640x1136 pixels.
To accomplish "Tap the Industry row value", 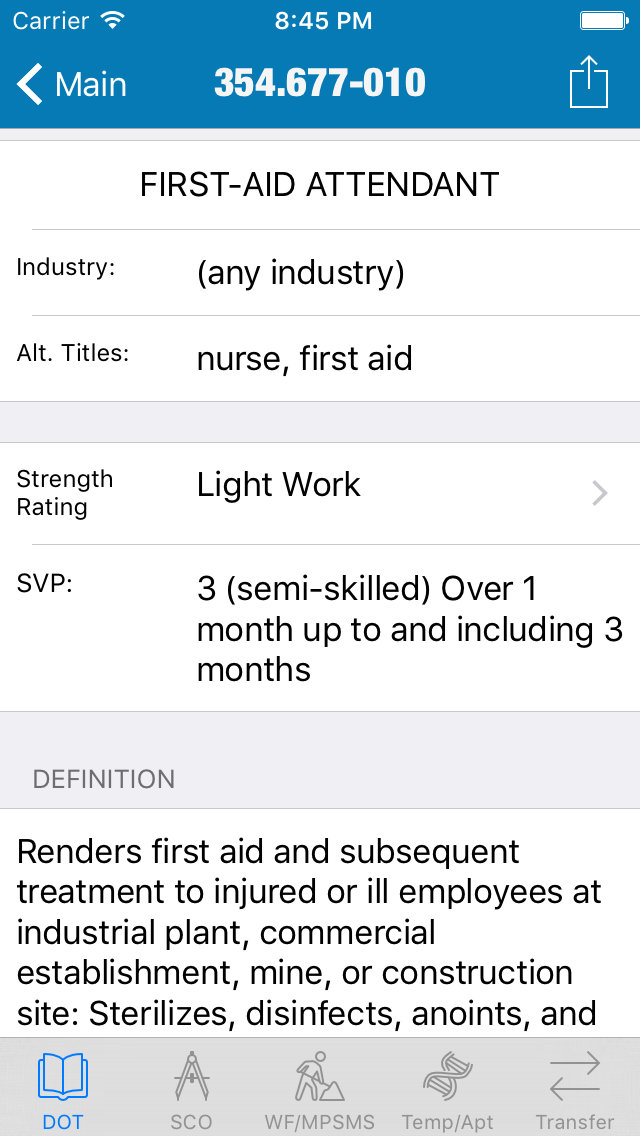I will [301, 272].
